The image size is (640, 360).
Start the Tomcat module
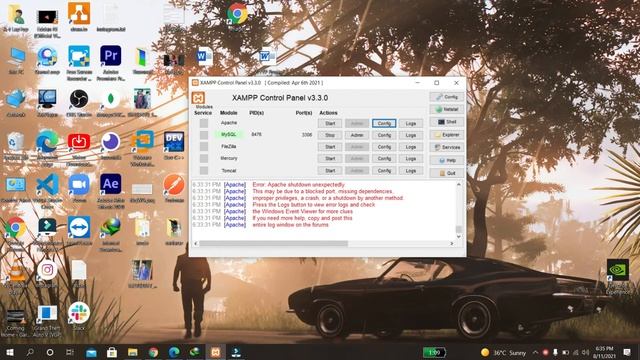(x=330, y=171)
